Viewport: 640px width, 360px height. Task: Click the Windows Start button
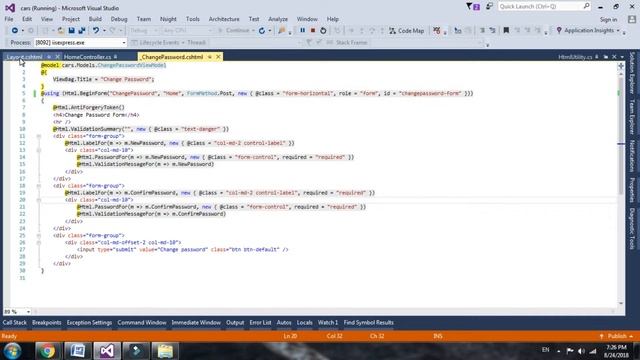click(12, 351)
